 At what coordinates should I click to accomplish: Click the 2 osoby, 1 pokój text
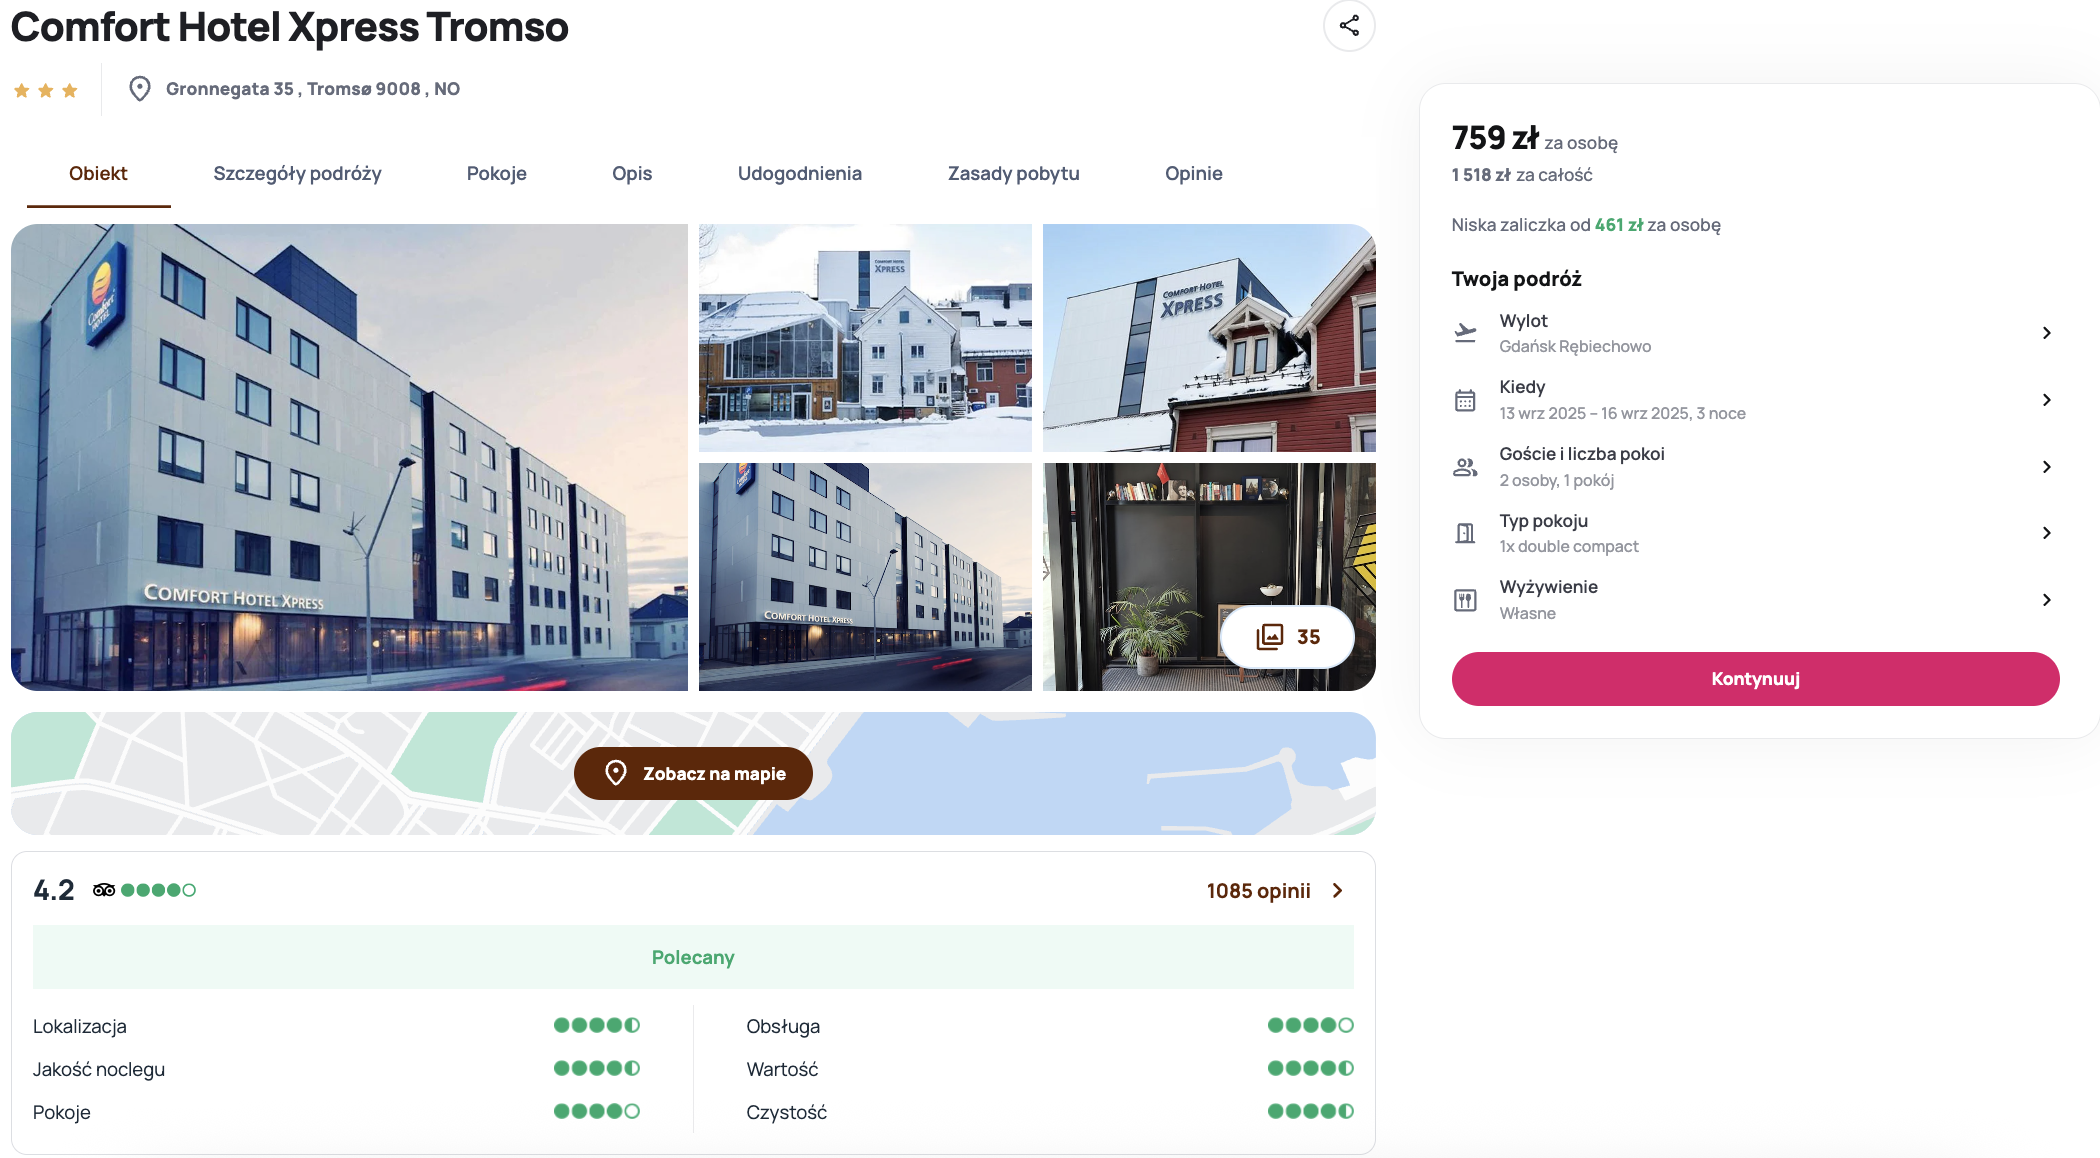(1557, 481)
